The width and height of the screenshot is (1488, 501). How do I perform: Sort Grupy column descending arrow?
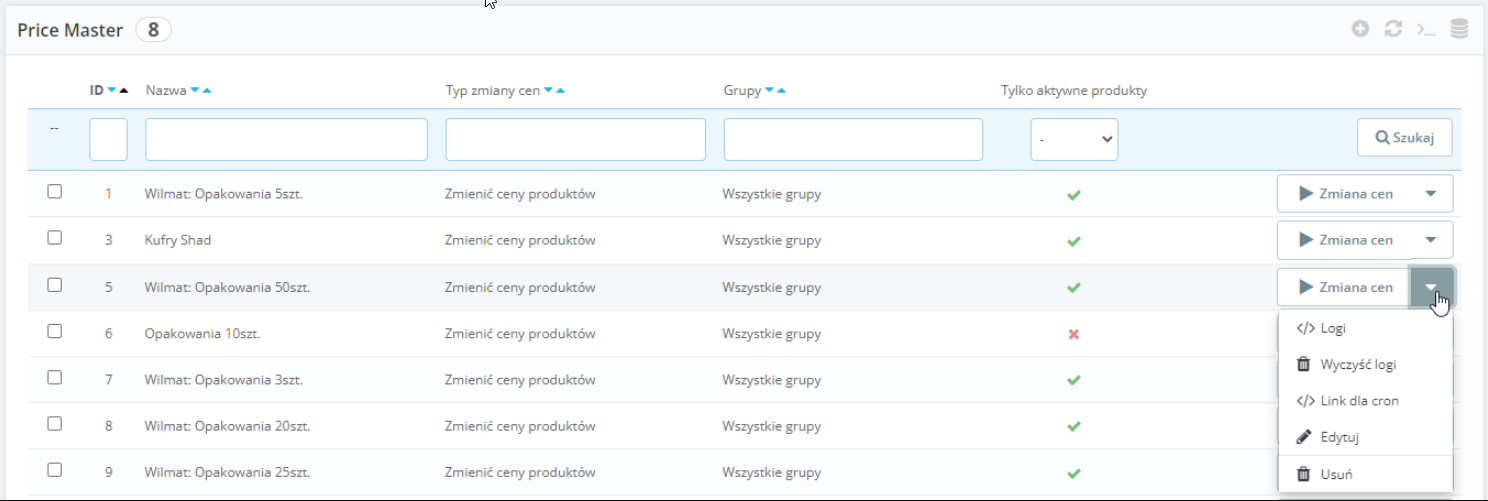pos(769,91)
